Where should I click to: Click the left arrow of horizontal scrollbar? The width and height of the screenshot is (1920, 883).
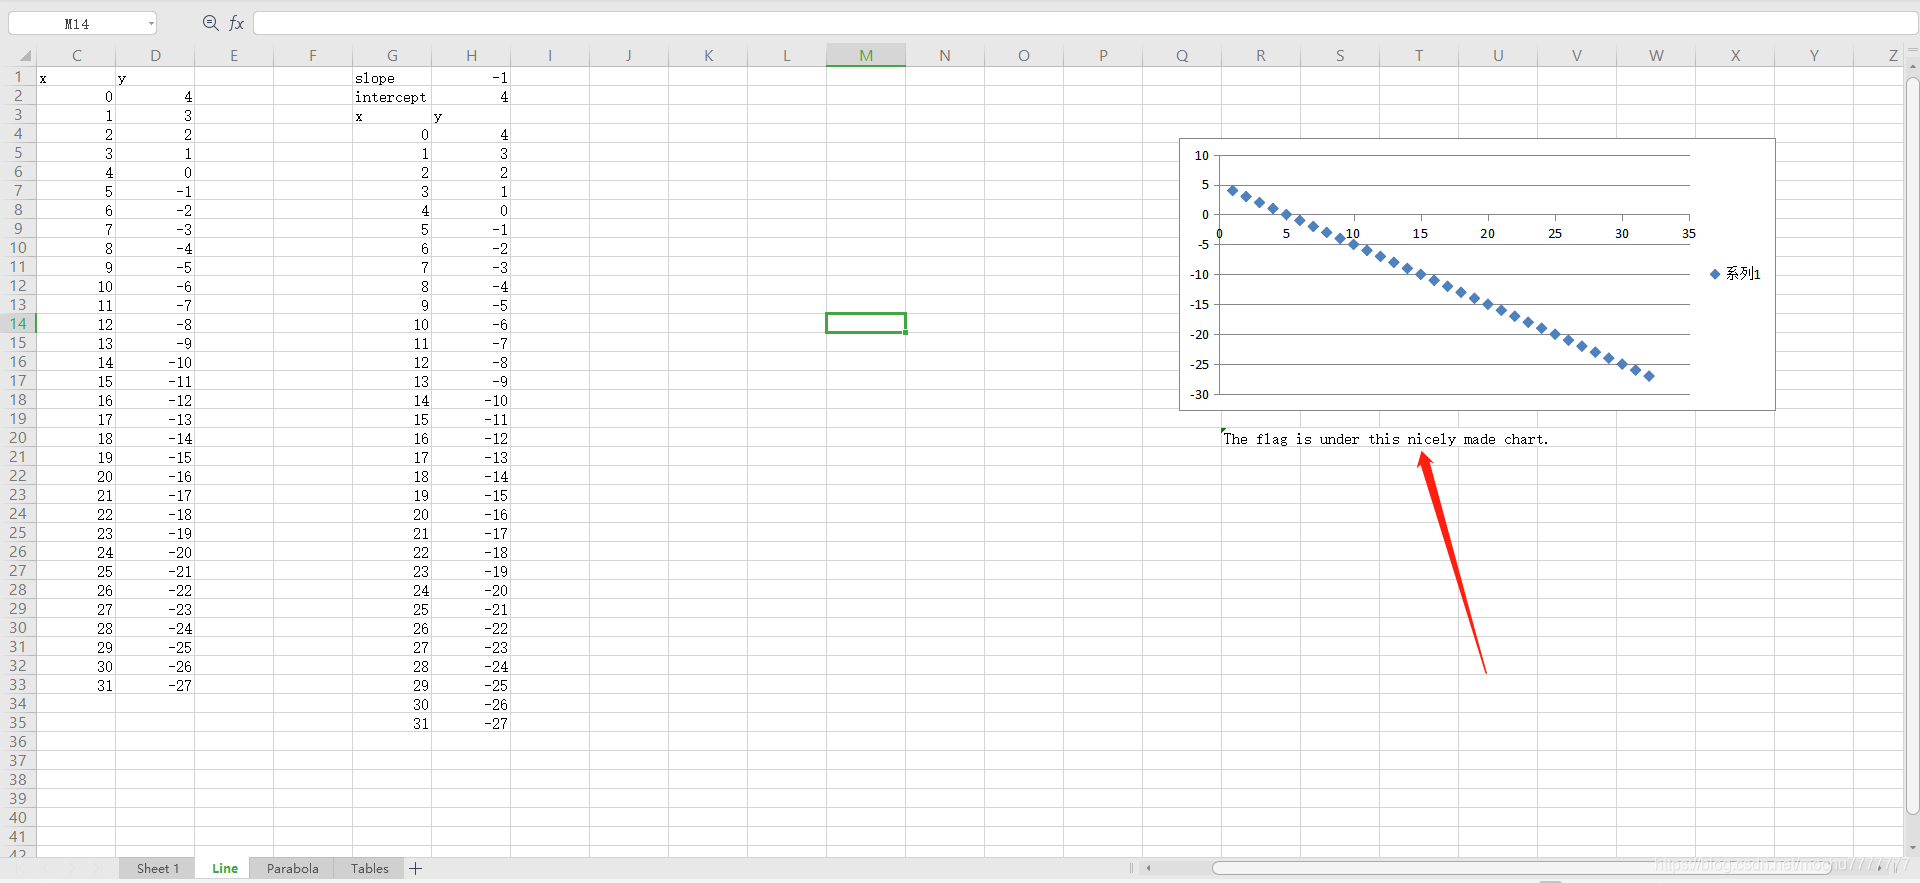(x=1149, y=868)
